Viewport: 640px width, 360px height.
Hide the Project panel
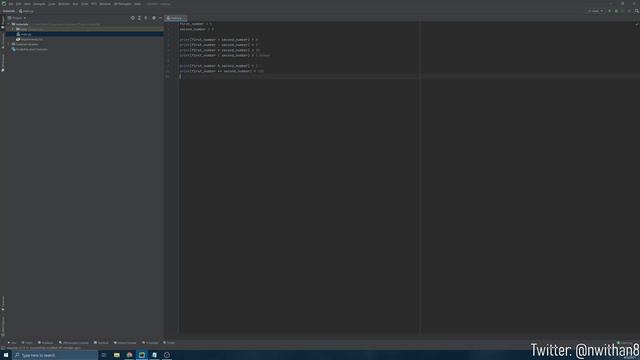(160, 18)
